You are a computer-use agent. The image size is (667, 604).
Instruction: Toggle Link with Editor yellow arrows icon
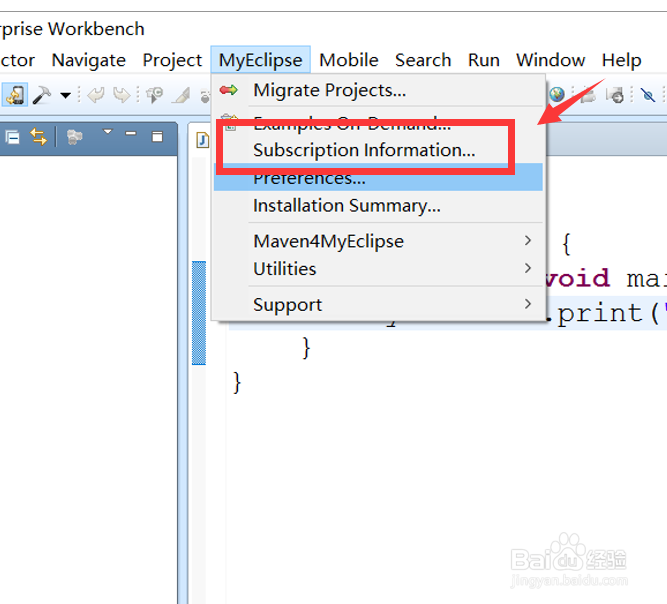38,137
